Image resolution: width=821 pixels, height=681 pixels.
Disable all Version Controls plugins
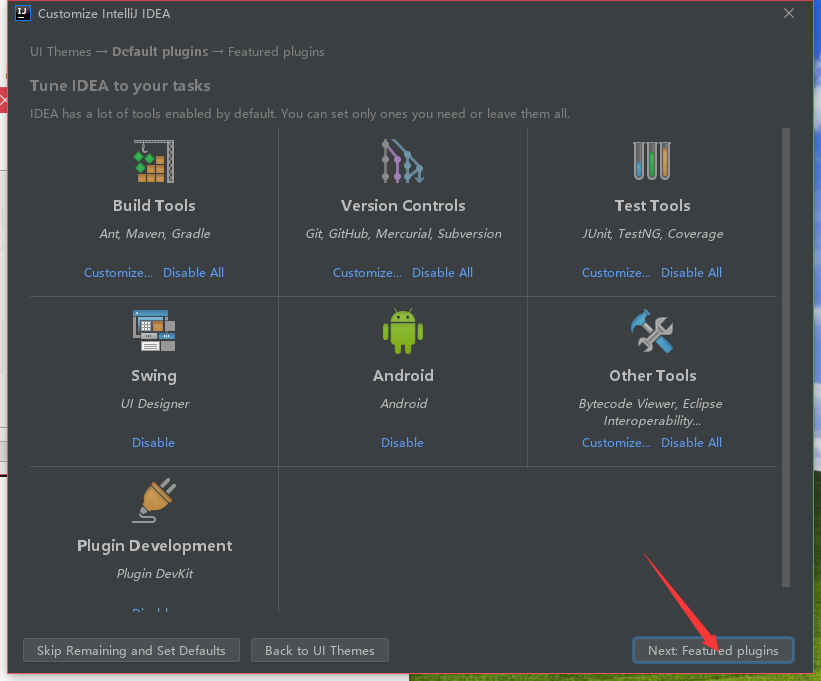coord(442,273)
